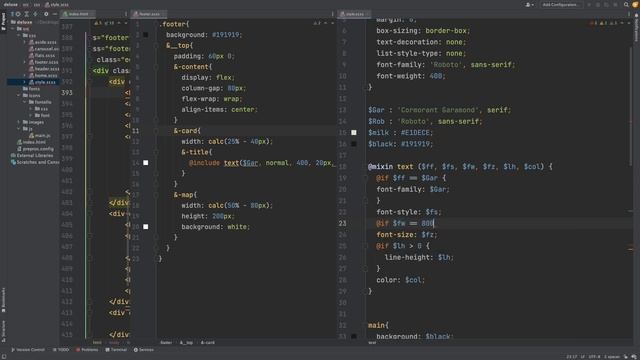Expand the style.scss tree node arrow

coord(24,82)
